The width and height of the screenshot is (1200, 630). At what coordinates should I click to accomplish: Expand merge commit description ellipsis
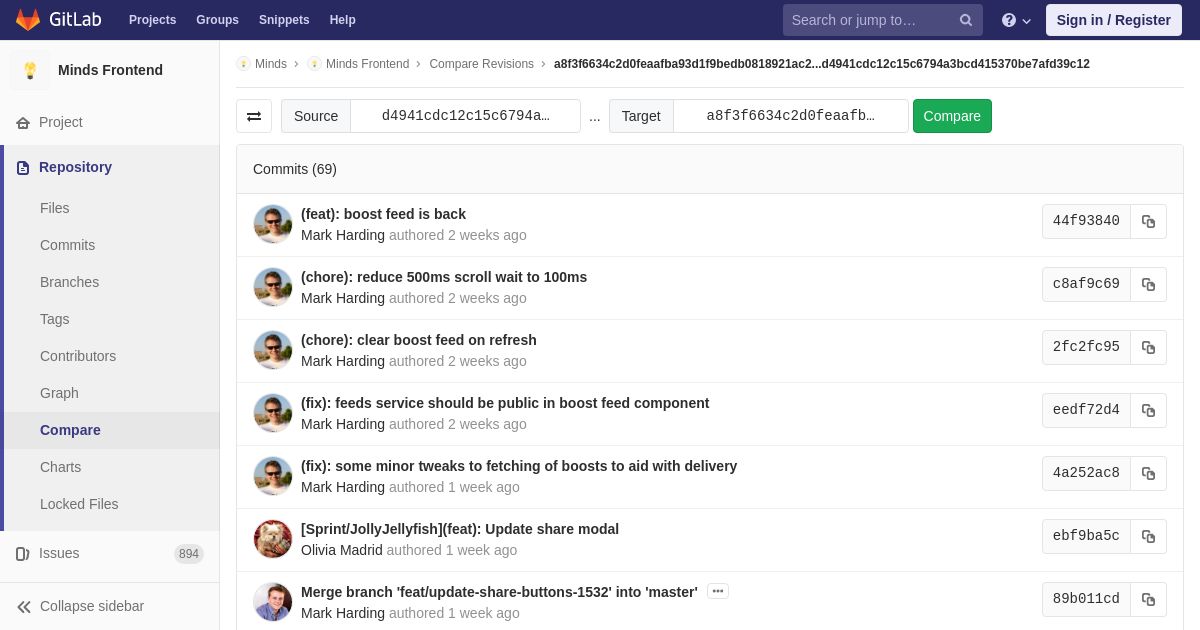[717, 592]
